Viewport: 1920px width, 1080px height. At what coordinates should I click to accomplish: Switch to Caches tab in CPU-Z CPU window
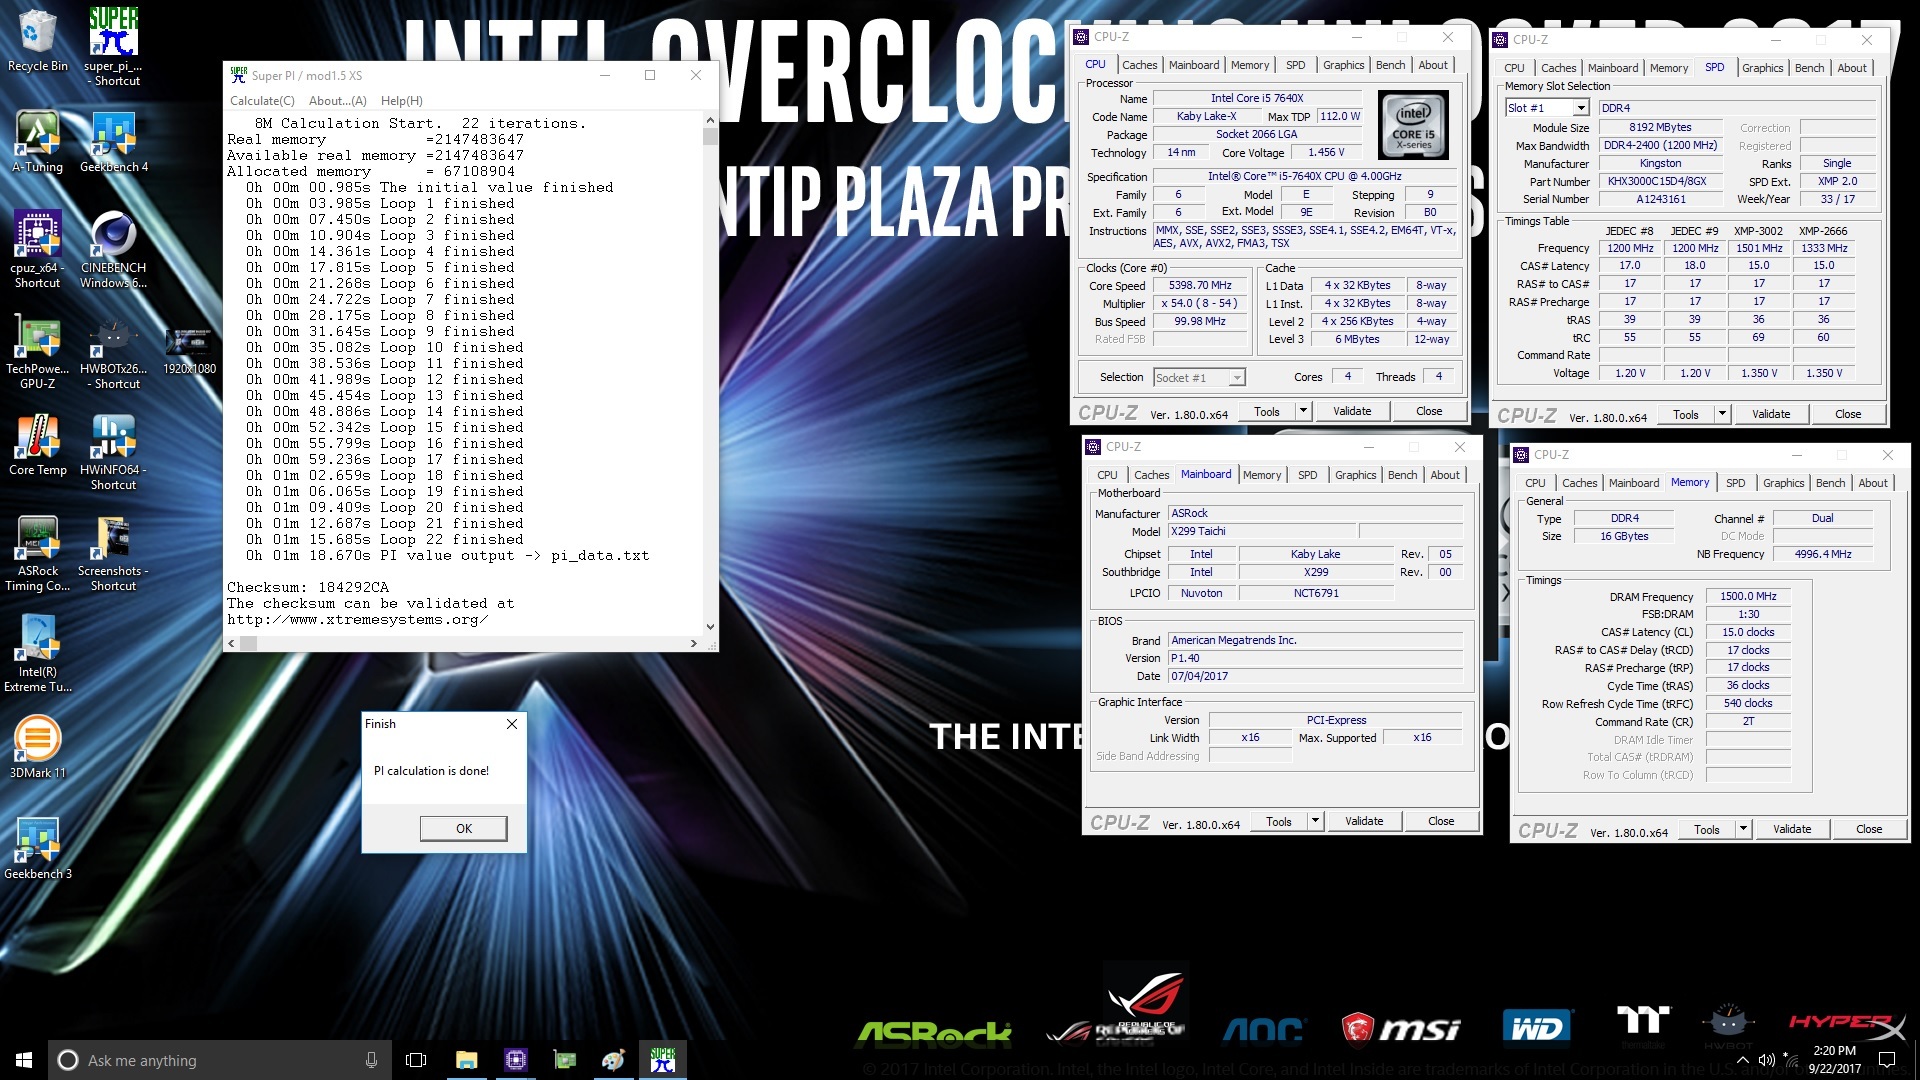pos(1139,65)
